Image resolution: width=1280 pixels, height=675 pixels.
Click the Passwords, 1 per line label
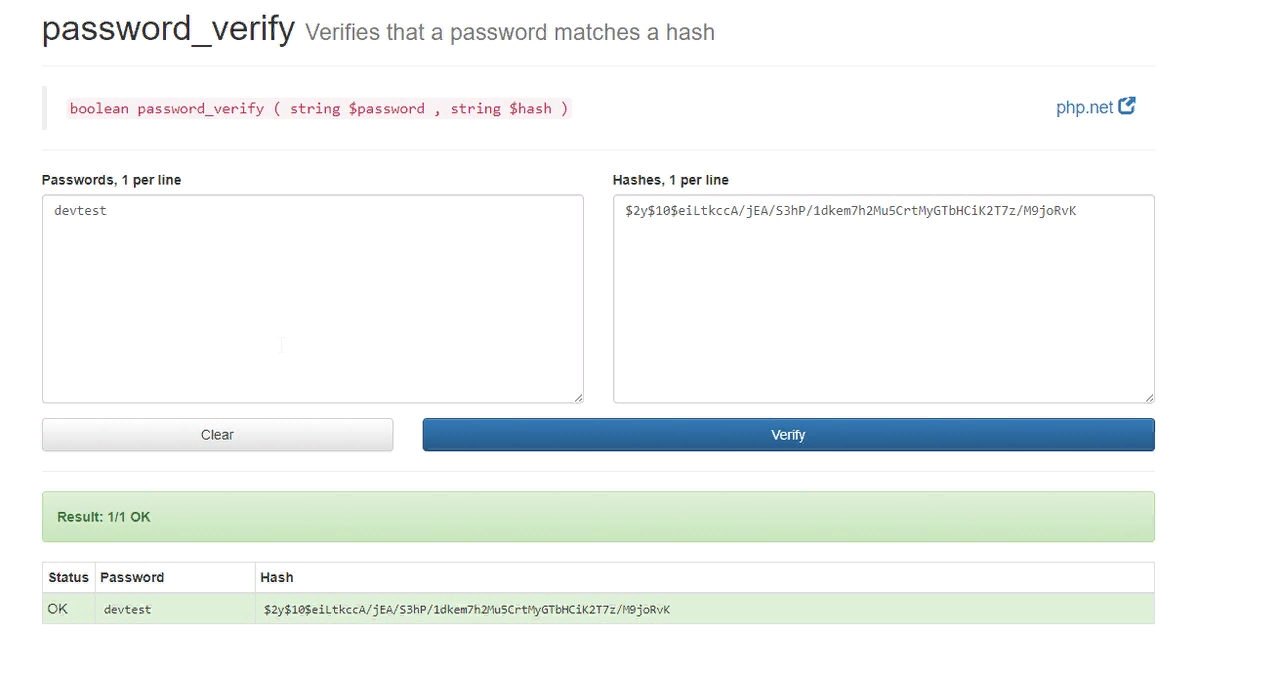tap(111, 180)
